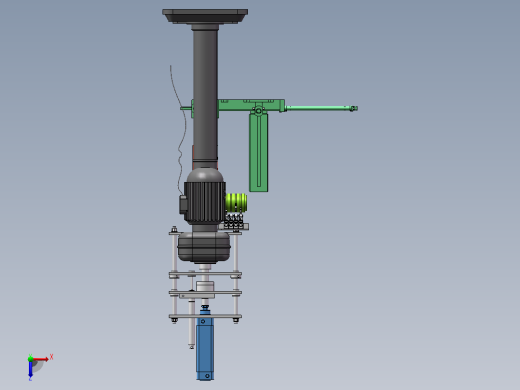Select the black fittings block beside the motor
The width and height of the screenshot is (520, 390).
pyautogui.click(x=234, y=221)
